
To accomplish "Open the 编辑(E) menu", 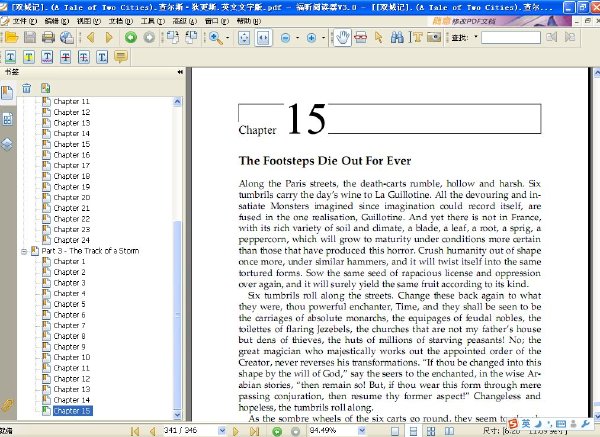I will pyautogui.click(x=57, y=21).
